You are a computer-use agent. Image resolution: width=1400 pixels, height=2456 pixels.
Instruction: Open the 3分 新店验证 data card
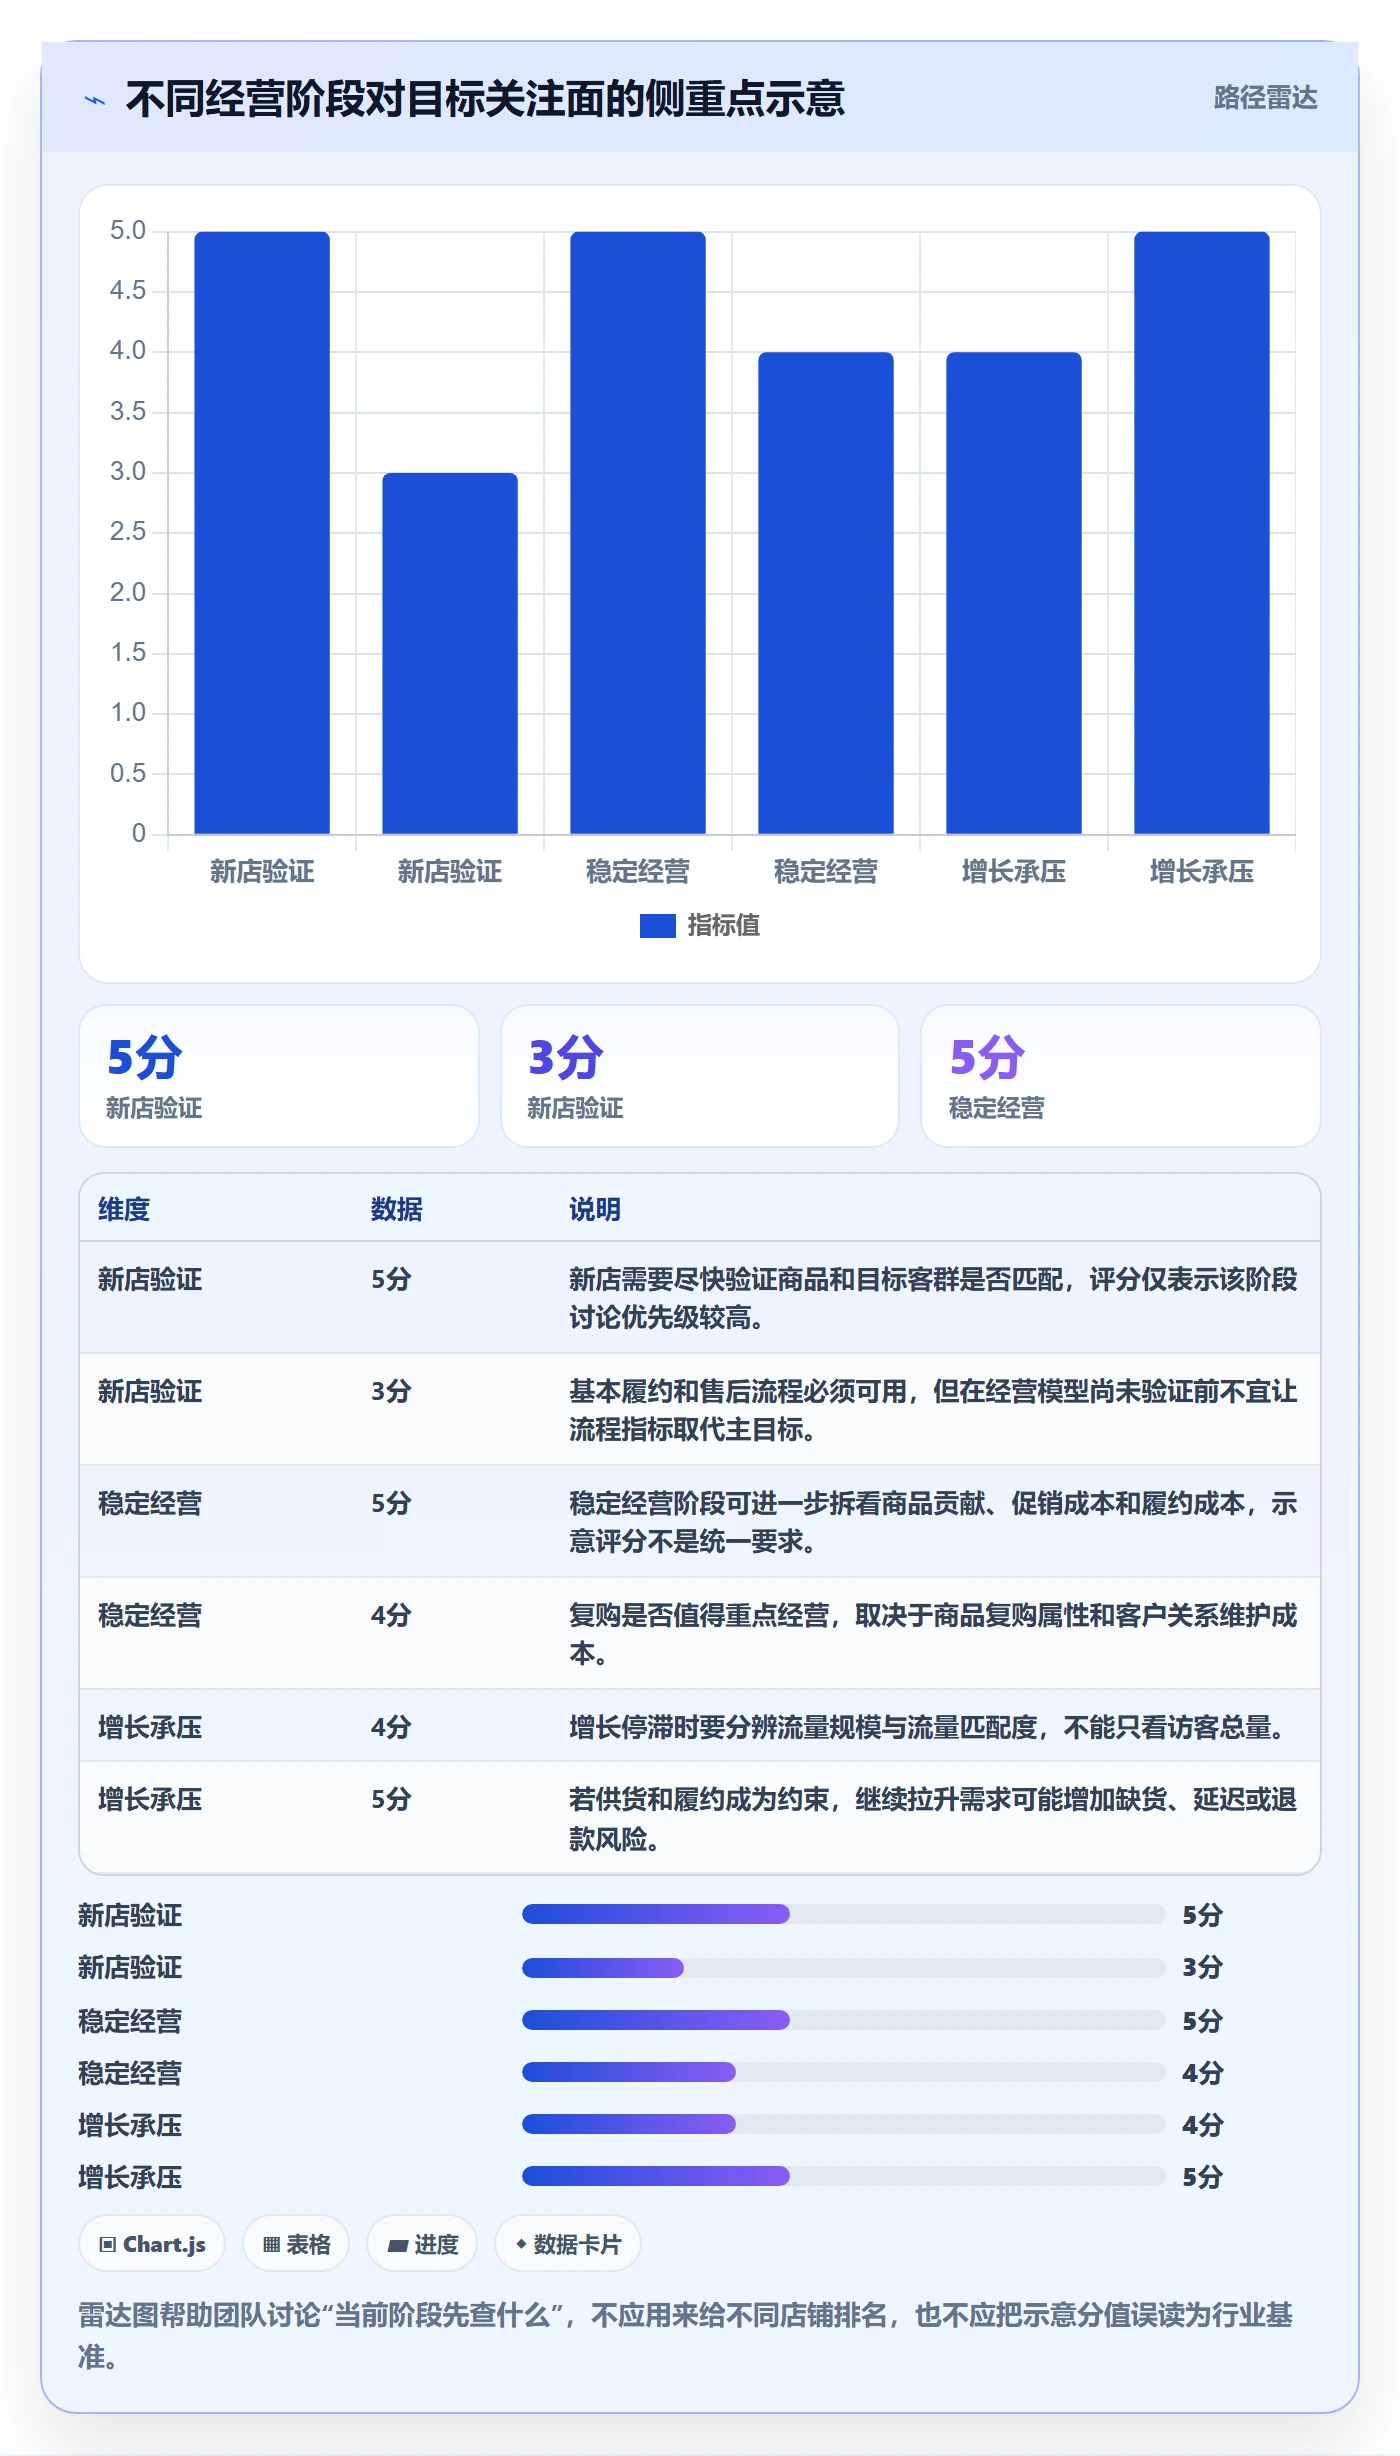[x=700, y=1076]
